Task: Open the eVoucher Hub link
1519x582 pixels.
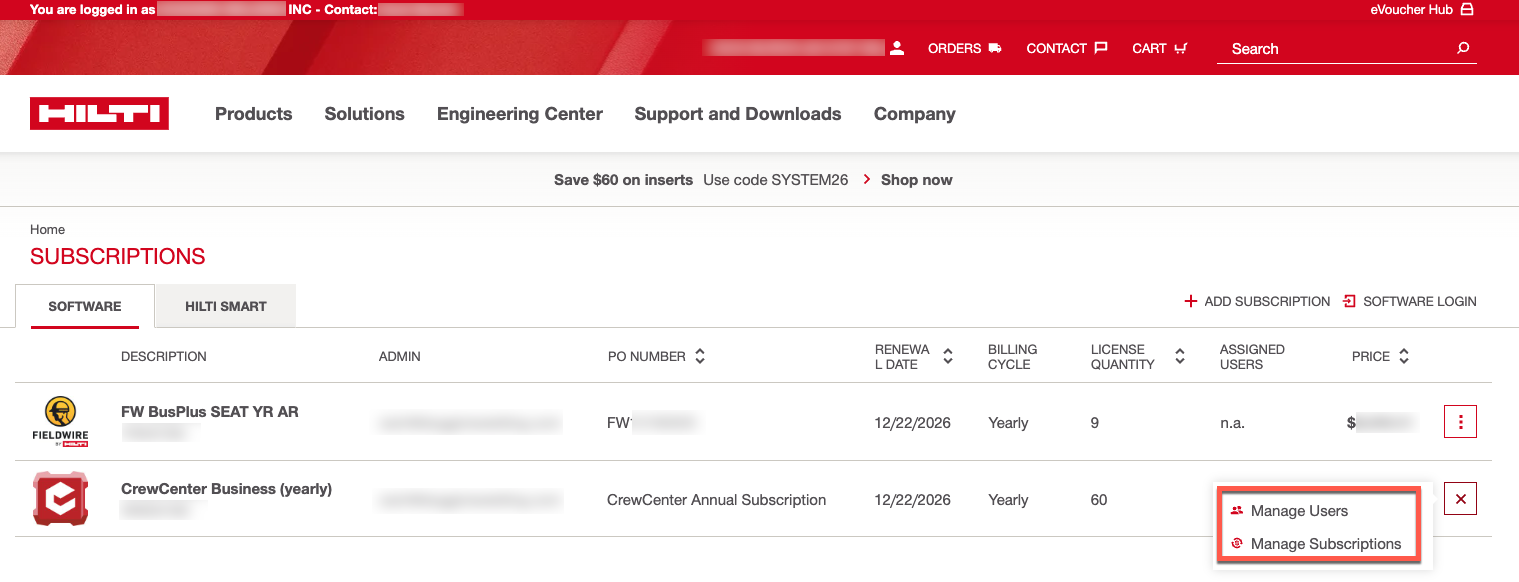Action: click(1422, 10)
